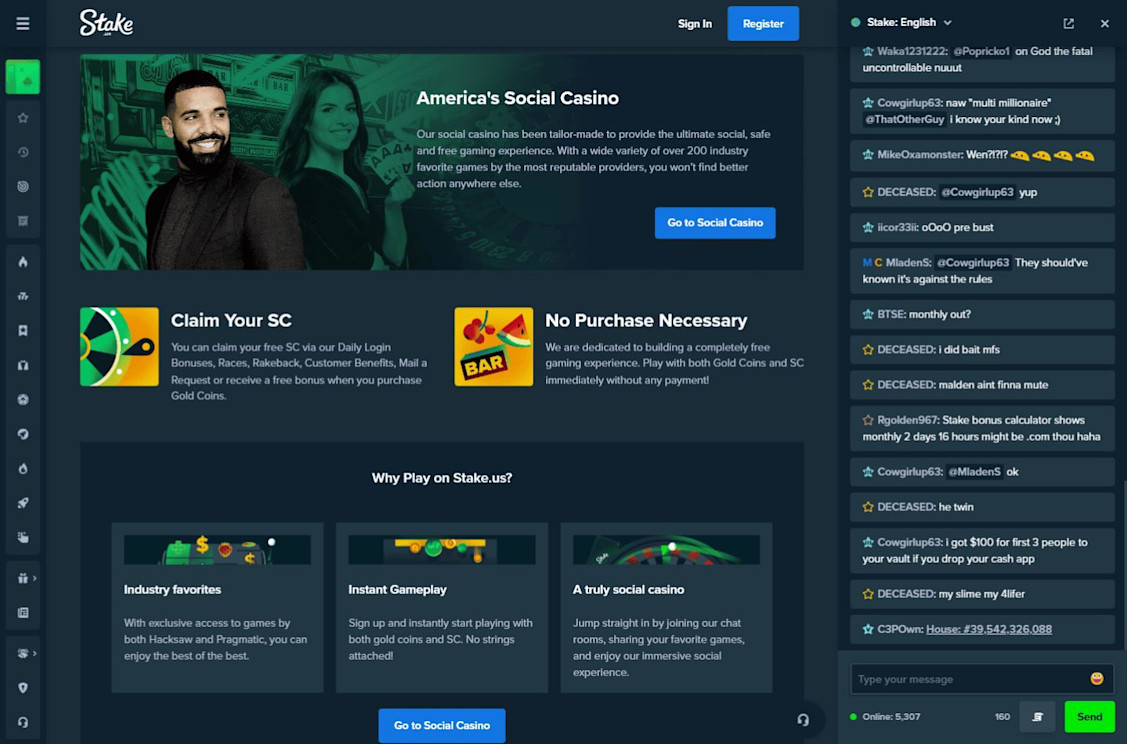Open the shield icon in the sidebar

tap(23, 688)
